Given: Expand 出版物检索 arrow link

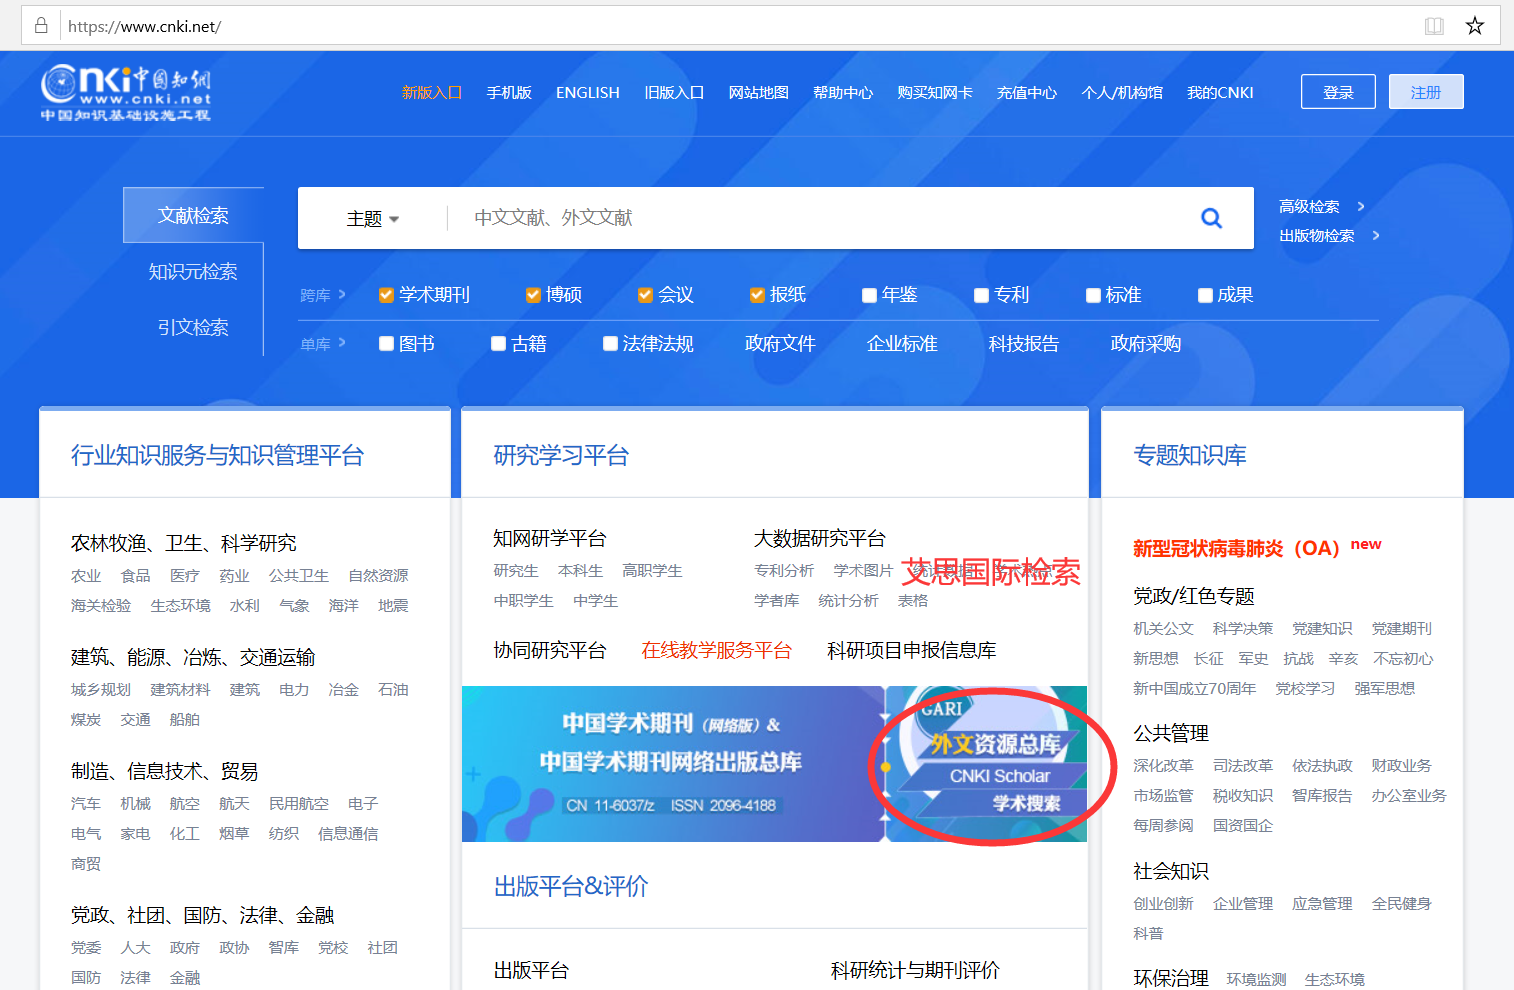Looking at the screenshot, I should [x=1329, y=236].
